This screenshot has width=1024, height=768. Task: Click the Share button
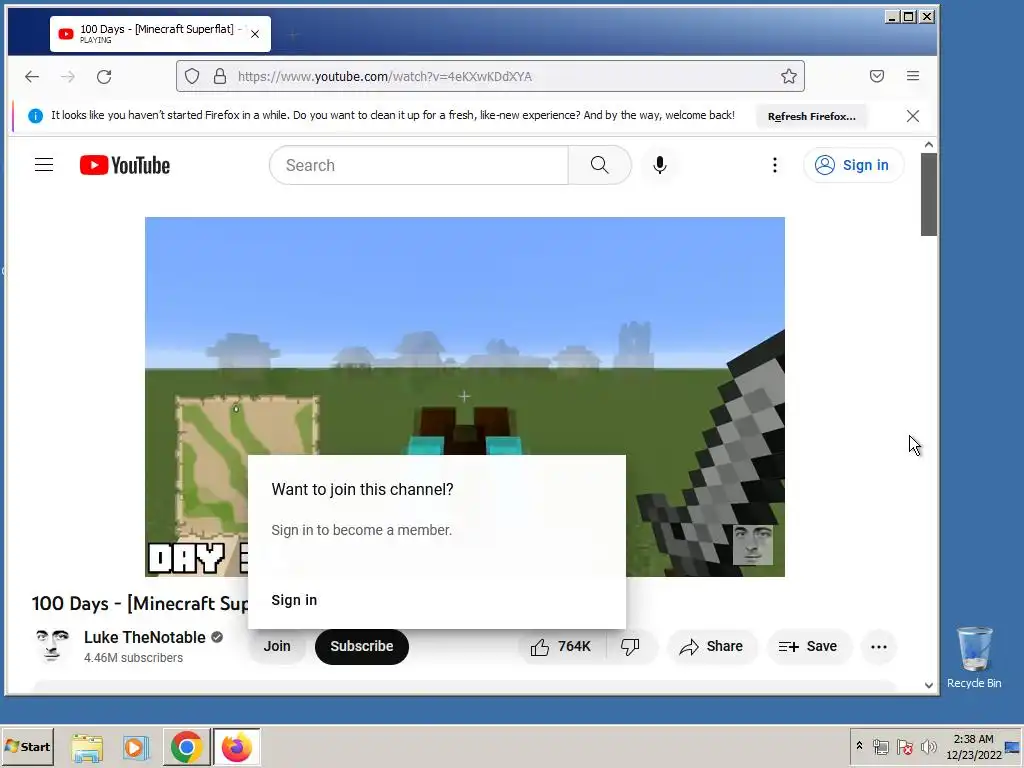click(712, 647)
